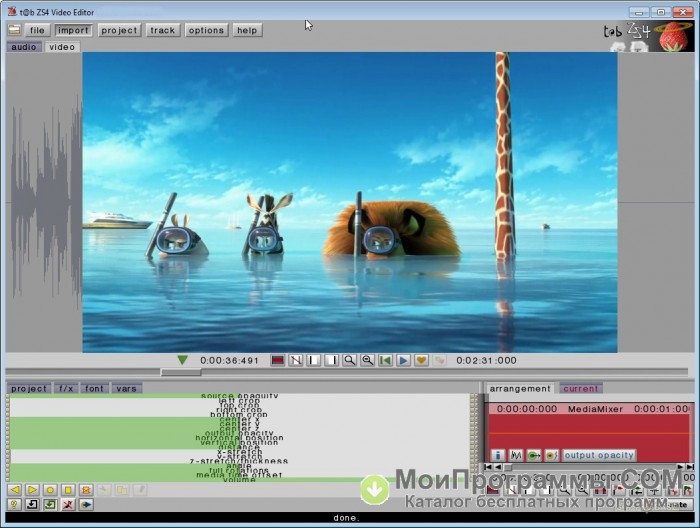The width and height of the screenshot is (700, 528).
Task: Zoom out using the minus magnifier
Action: click(367, 360)
